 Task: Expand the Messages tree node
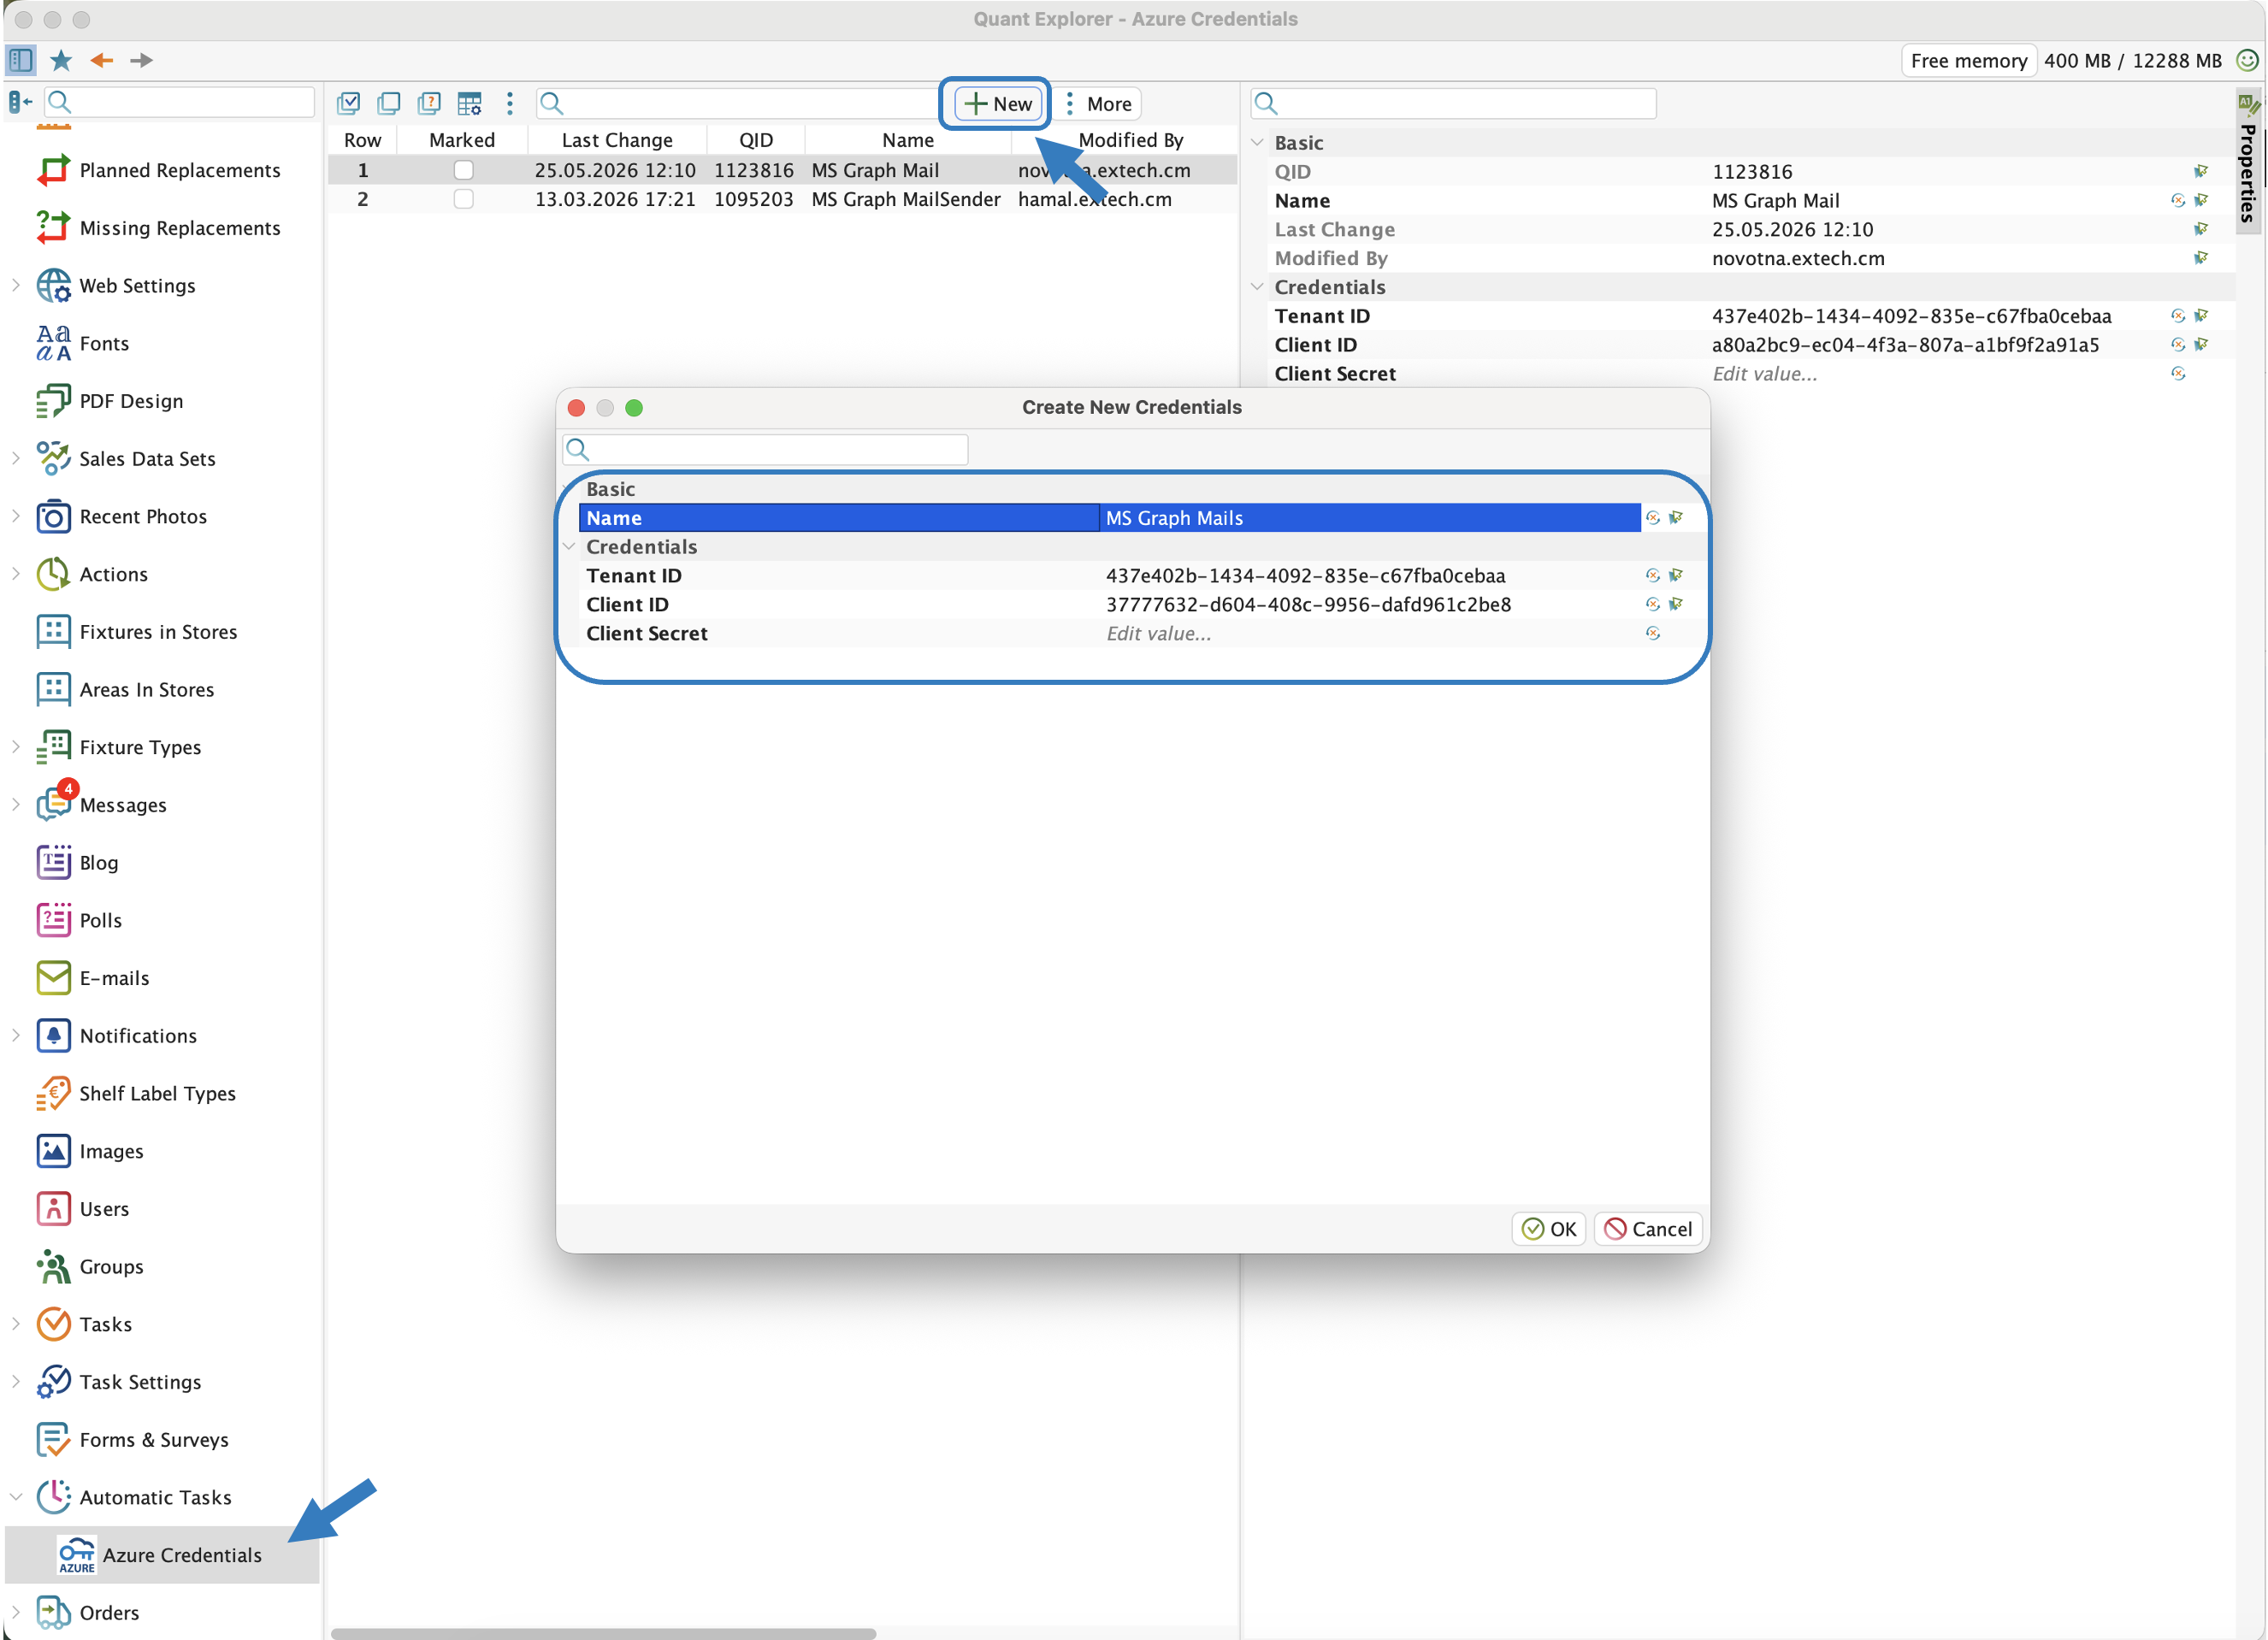click(x=16, y=805)
